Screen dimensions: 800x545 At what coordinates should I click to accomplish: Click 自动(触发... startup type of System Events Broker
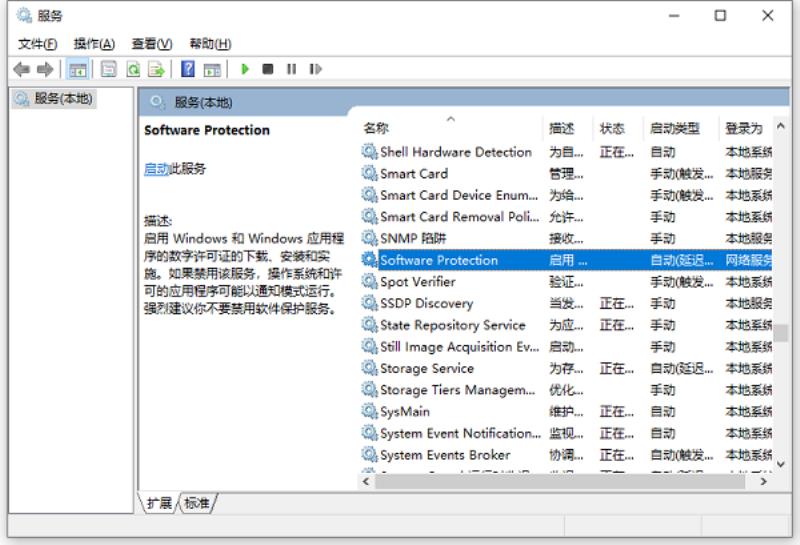point(682,455)
